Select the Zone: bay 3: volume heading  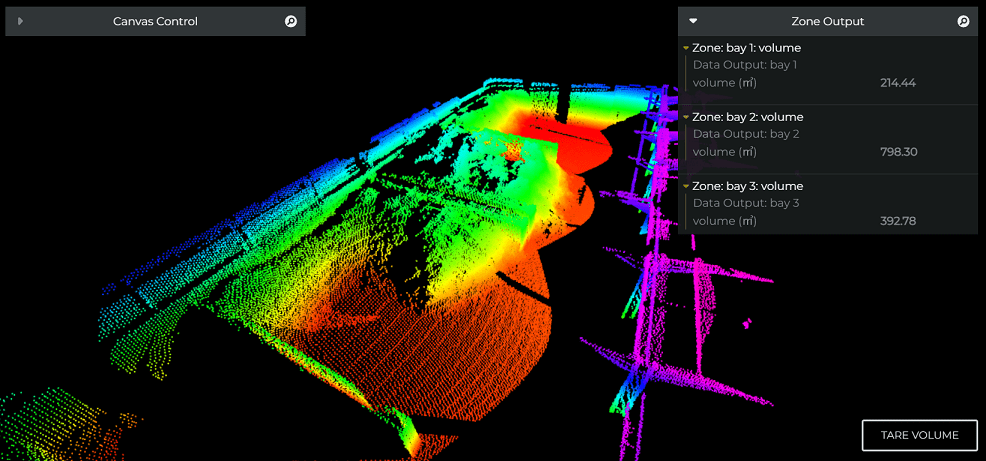[x=747, y=187]
